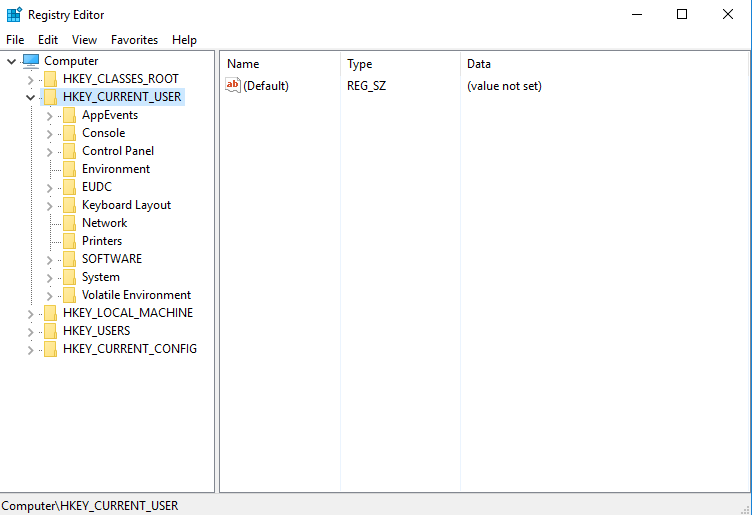Click the string value icon beside (Default)
The image size is (752, 515).
pos(233,85)
